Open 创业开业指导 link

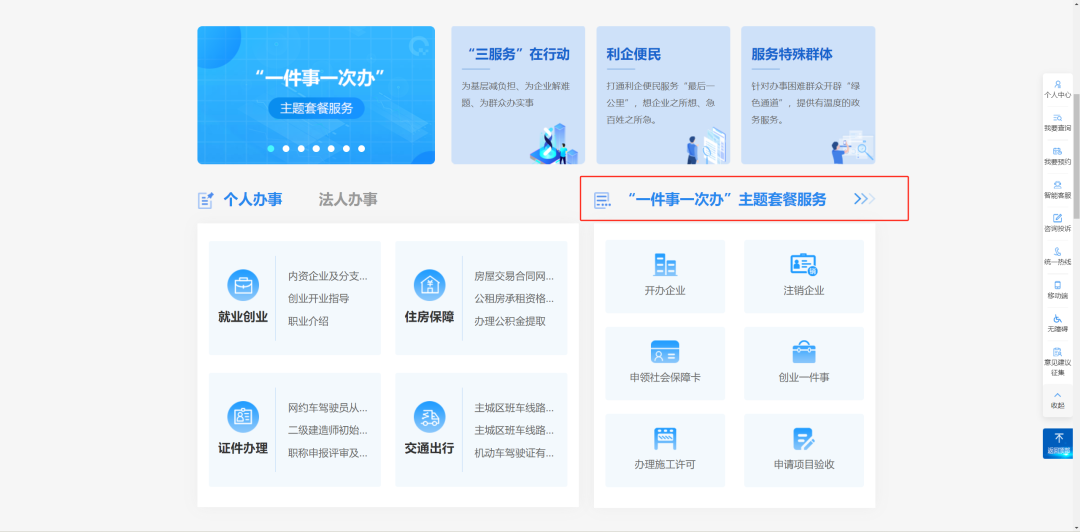tap(318, 298)
